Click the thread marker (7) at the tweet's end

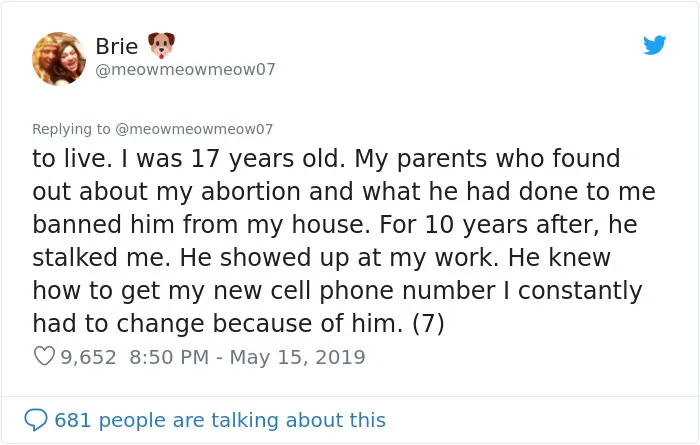(428, 323)
